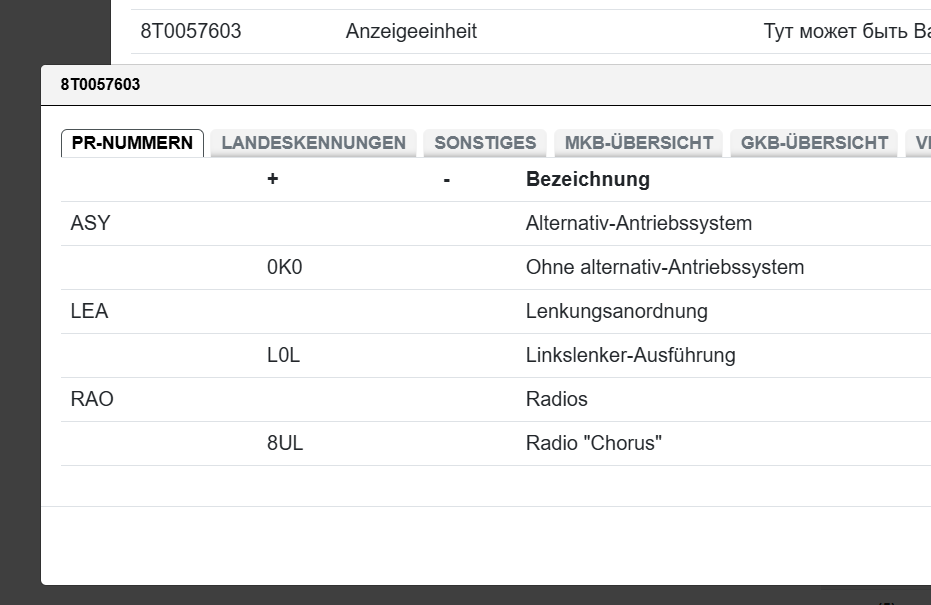Click the Lenkungsanordnung description cell
The width and height of the screenshot is (931, 605).
coord(616,312)
